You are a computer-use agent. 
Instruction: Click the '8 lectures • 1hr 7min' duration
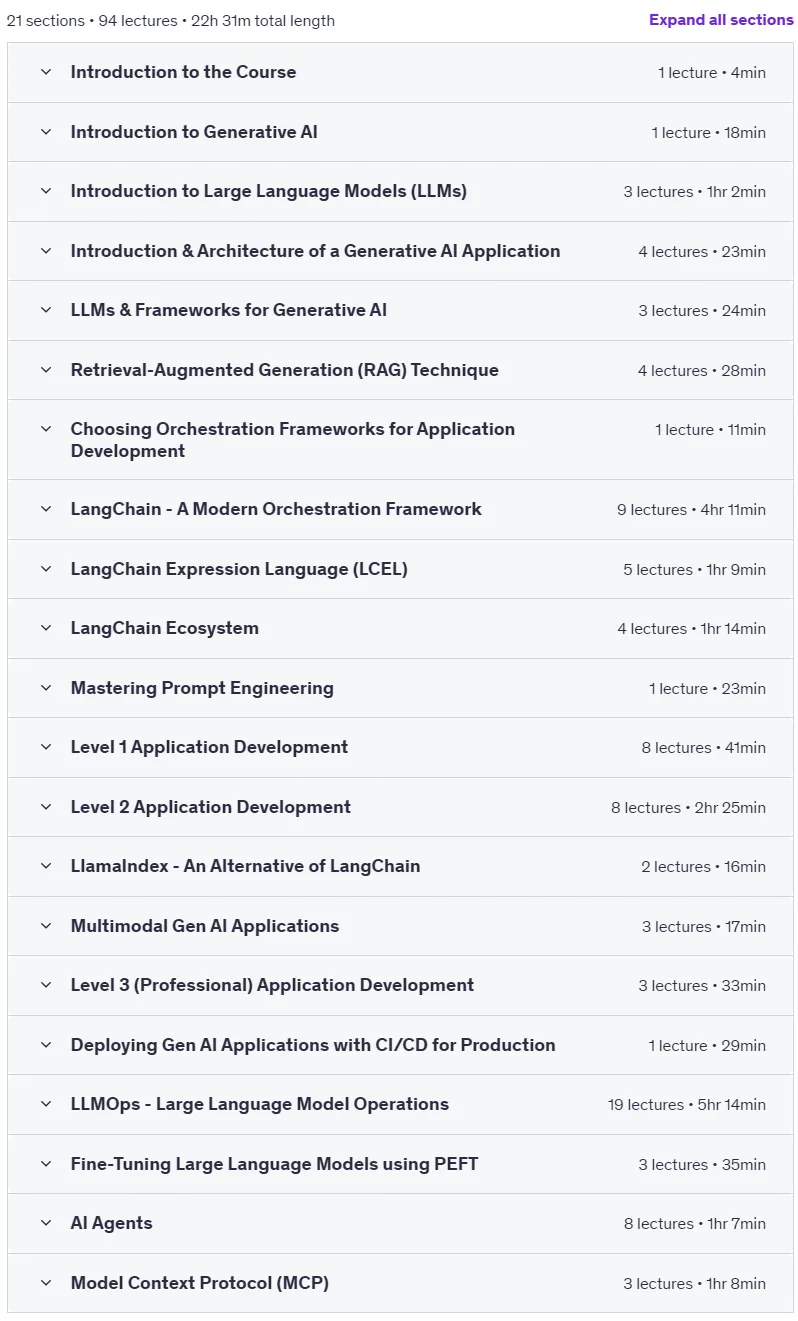coord(694,1224)
